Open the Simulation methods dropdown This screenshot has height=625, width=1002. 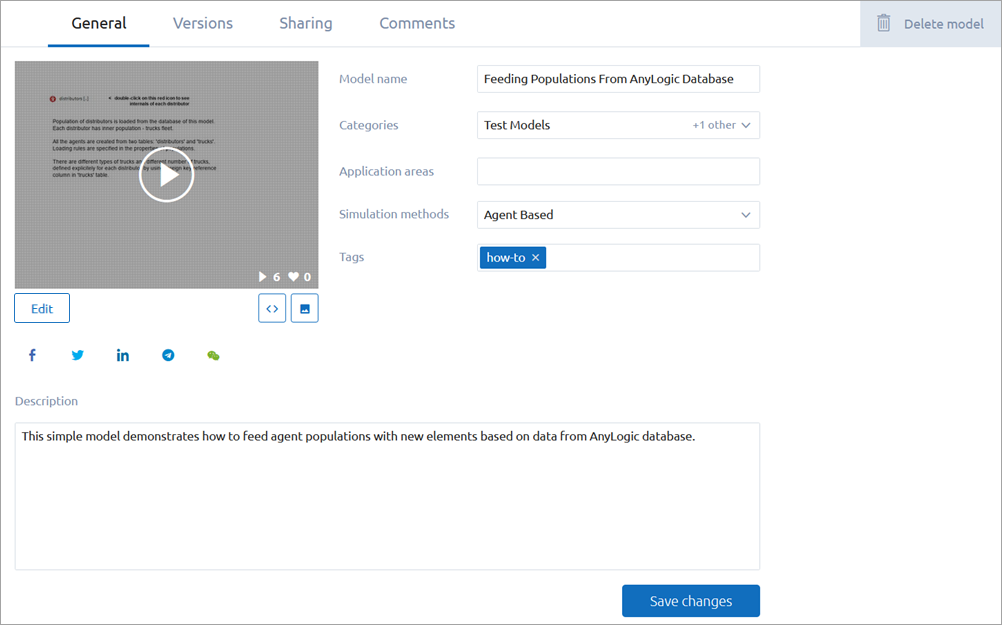click(x=745, y=214)
